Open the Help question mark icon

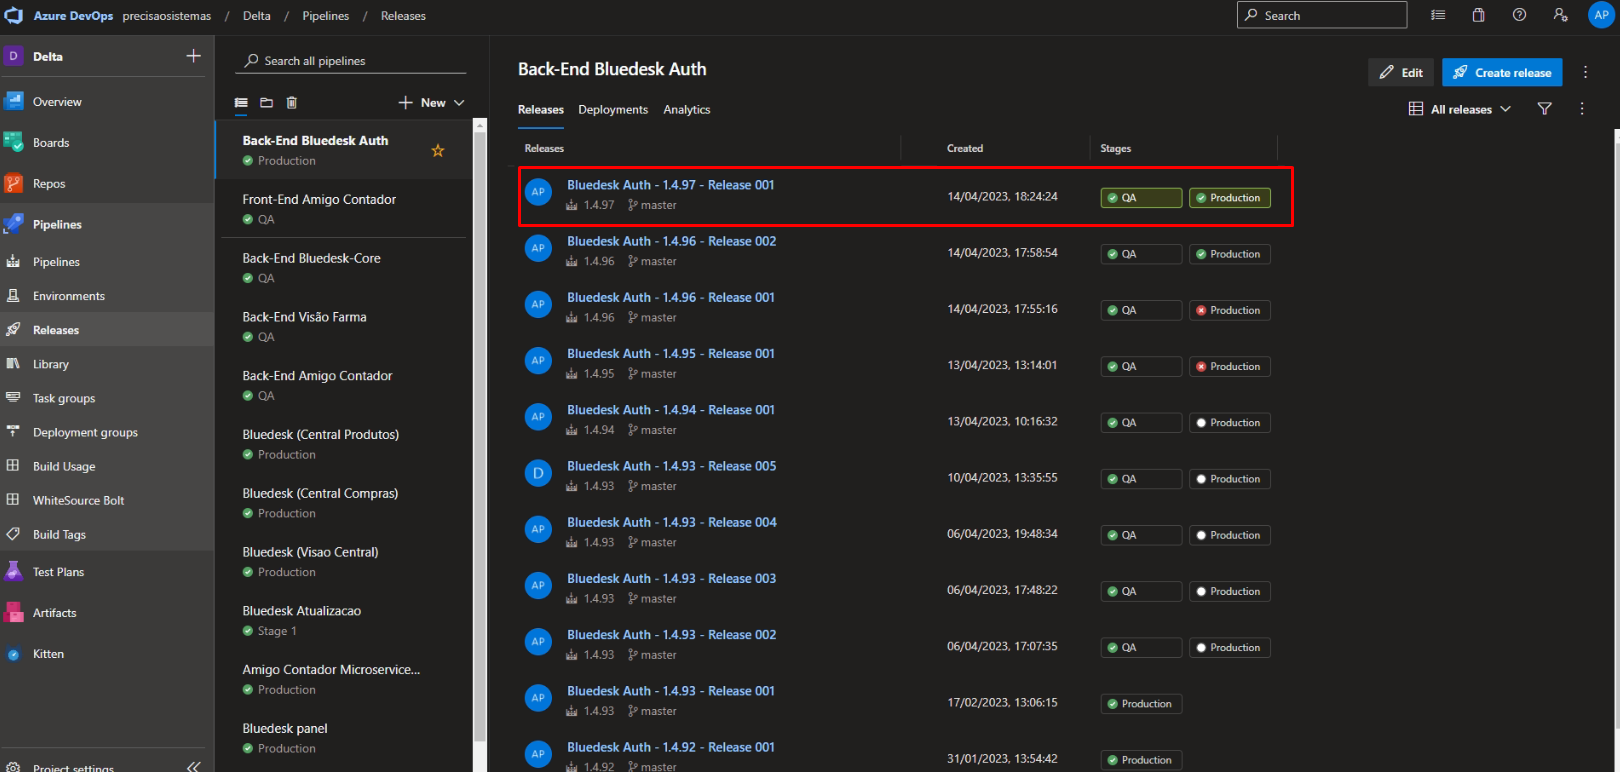[1519, 15]
